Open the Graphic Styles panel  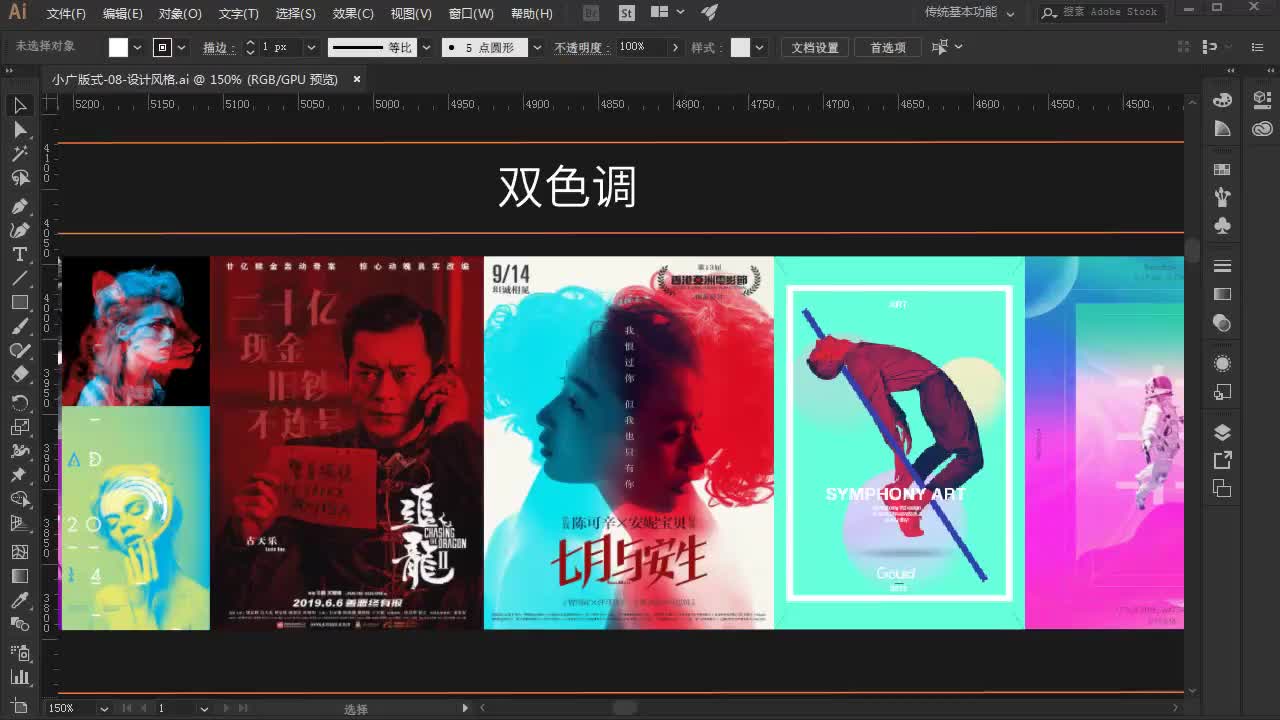coord(1222,392)
